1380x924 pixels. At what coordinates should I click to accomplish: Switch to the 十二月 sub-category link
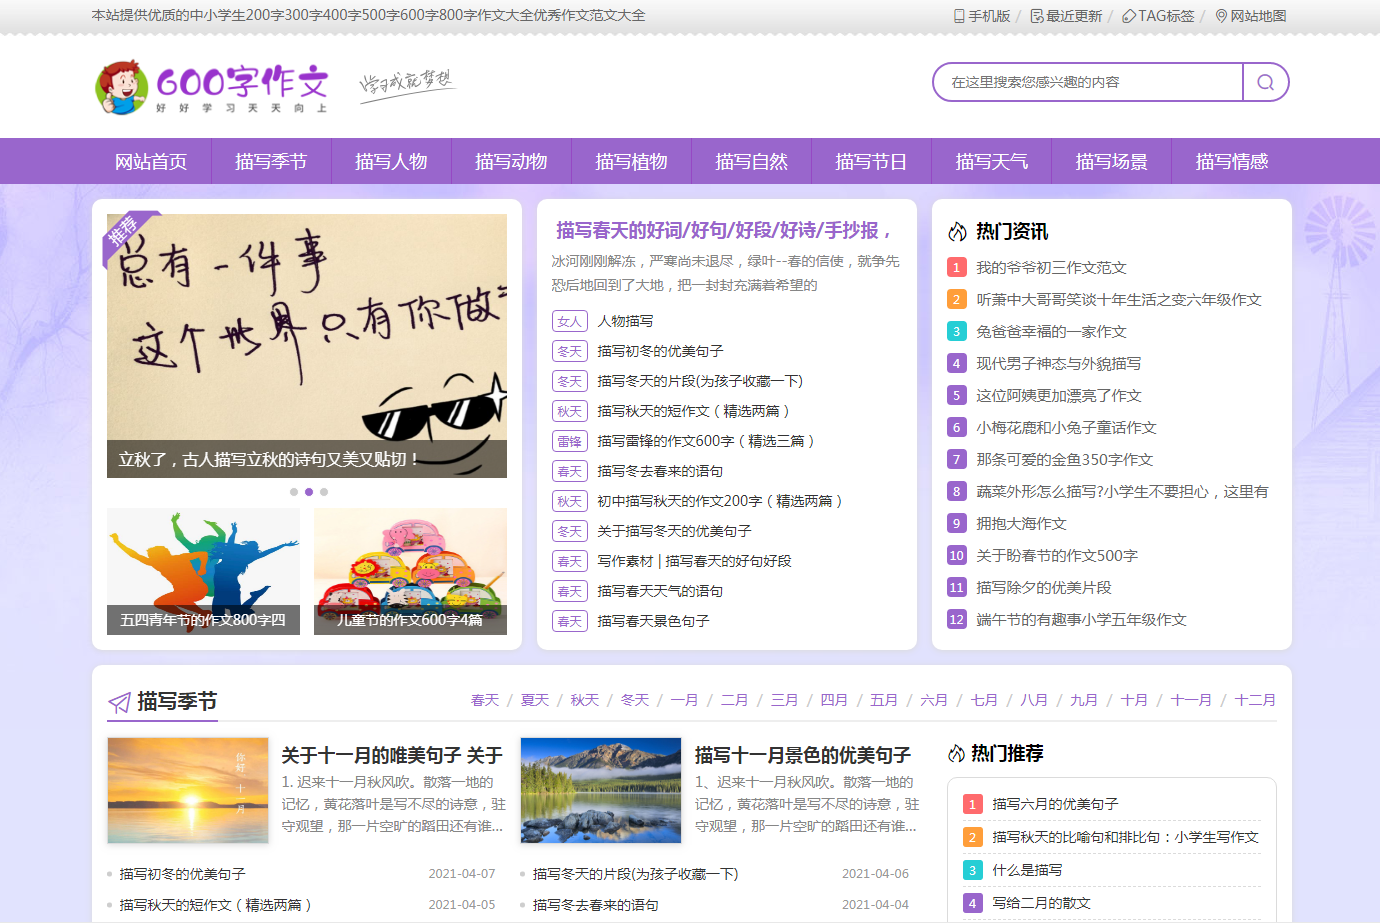[1255, 700]
